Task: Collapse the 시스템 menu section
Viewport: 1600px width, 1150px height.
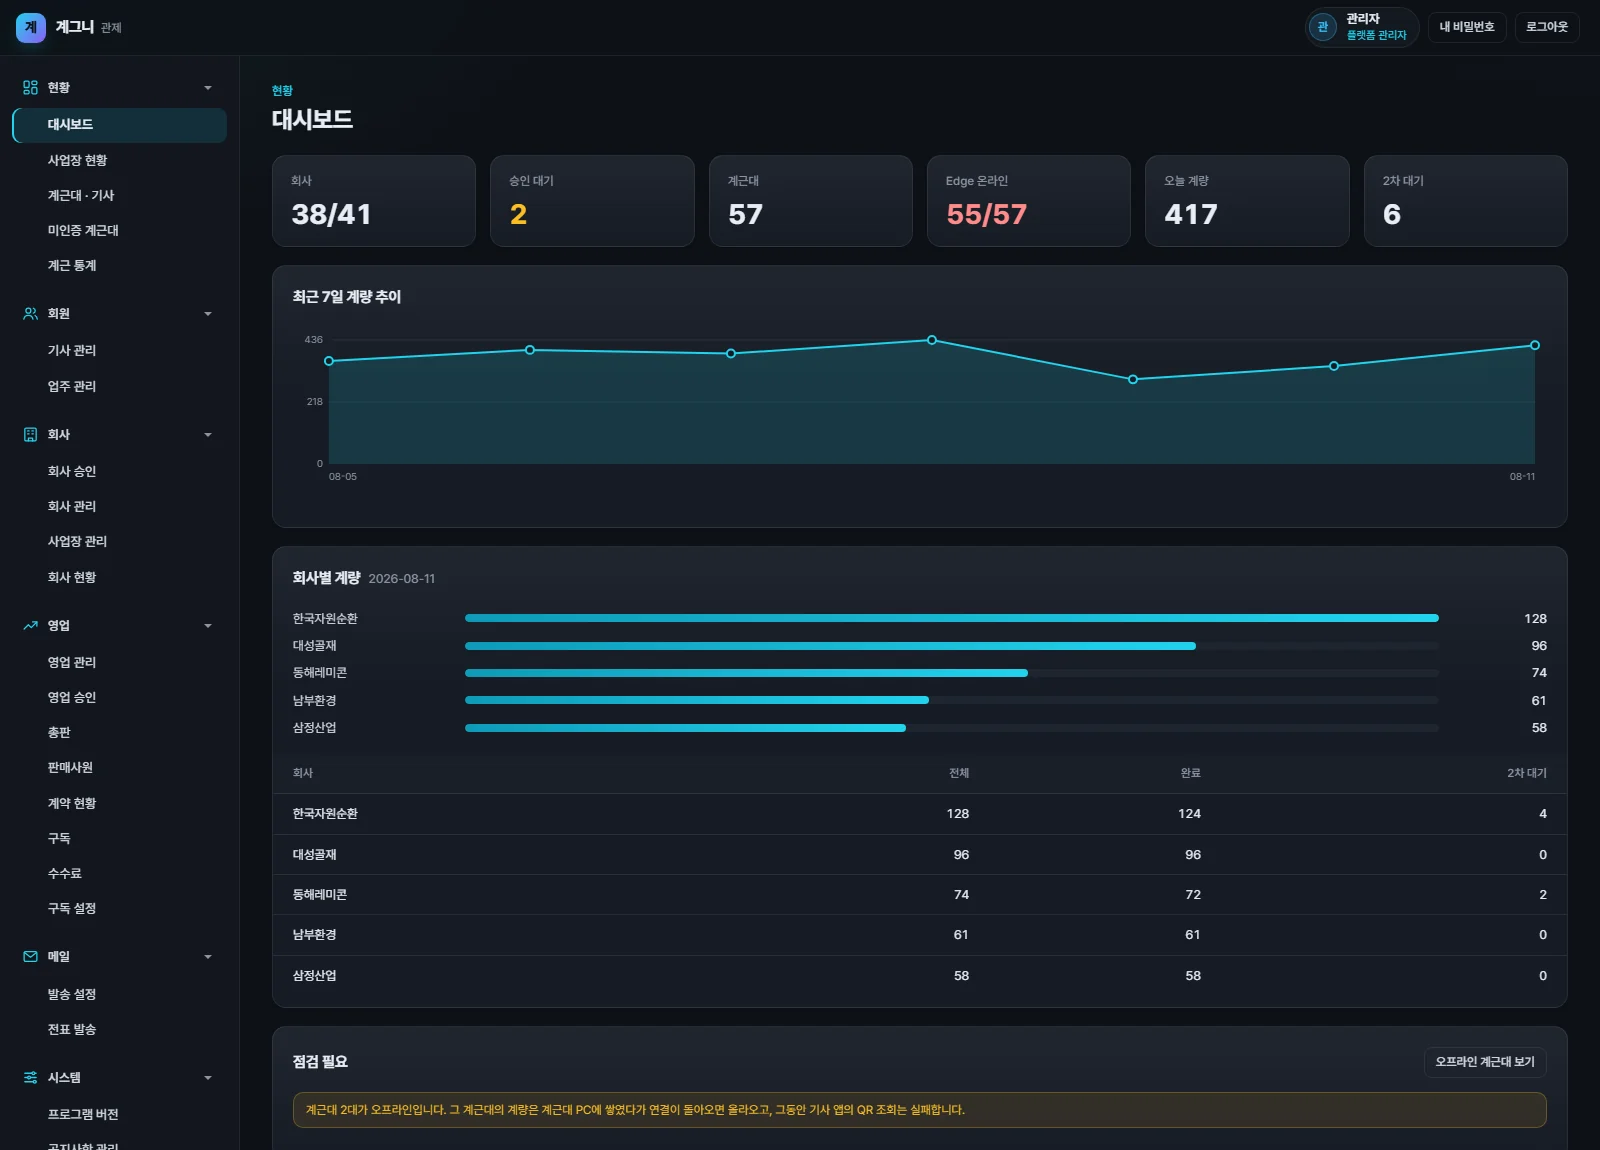Action: (x=208, y=1078)
